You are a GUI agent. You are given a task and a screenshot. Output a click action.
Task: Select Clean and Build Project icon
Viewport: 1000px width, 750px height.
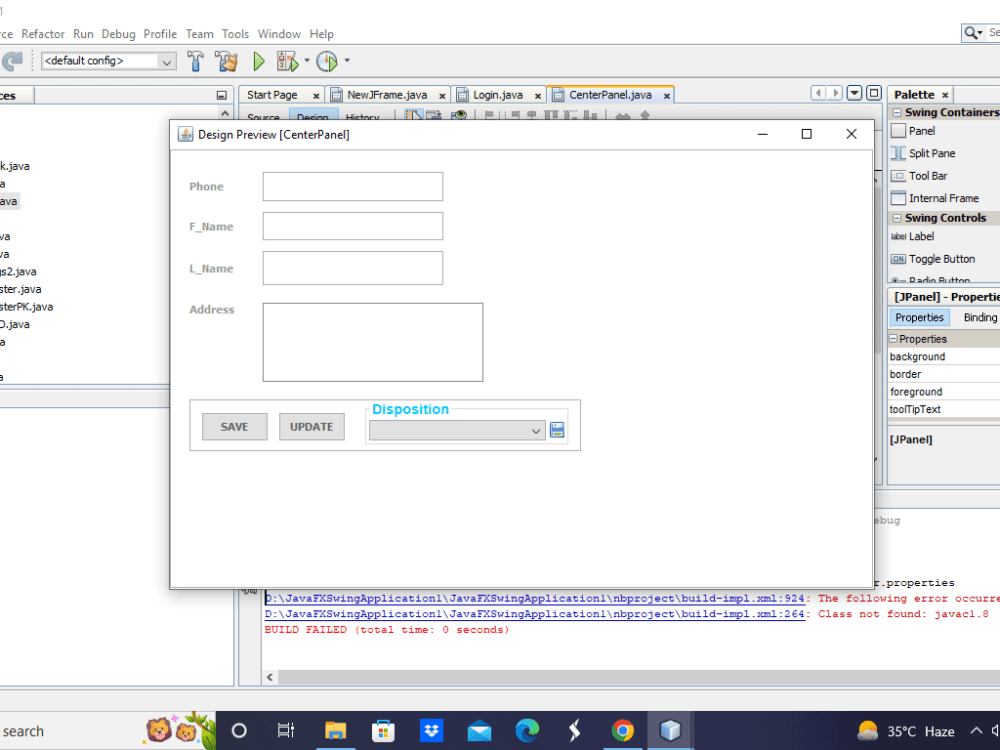226,60
